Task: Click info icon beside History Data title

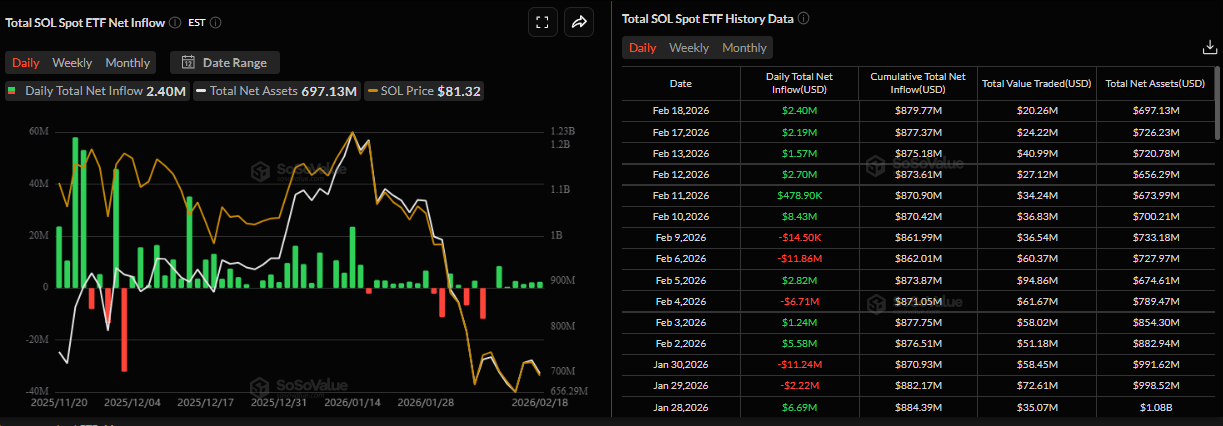Action: pyautogui.click(x=804, y=18)
